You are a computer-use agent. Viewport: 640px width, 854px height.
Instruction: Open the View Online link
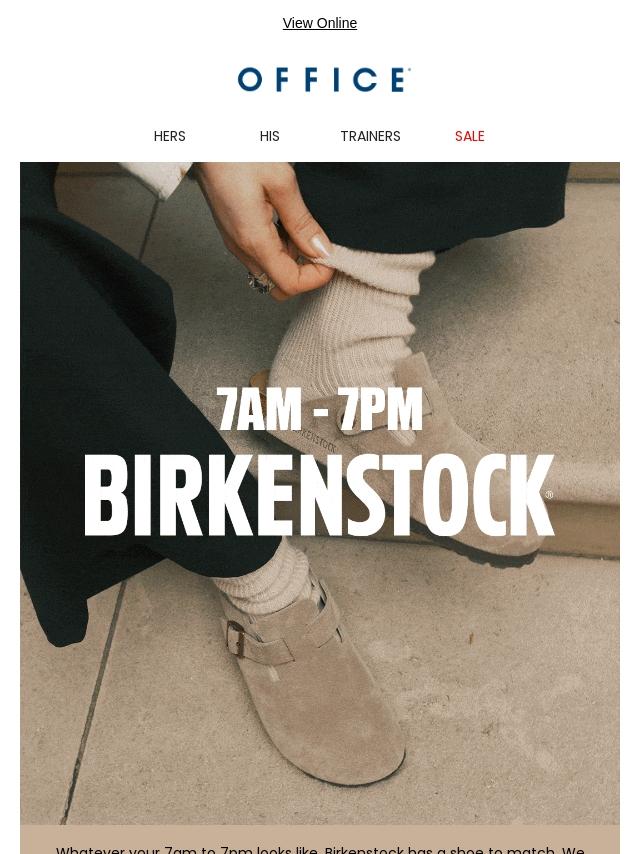320,23
